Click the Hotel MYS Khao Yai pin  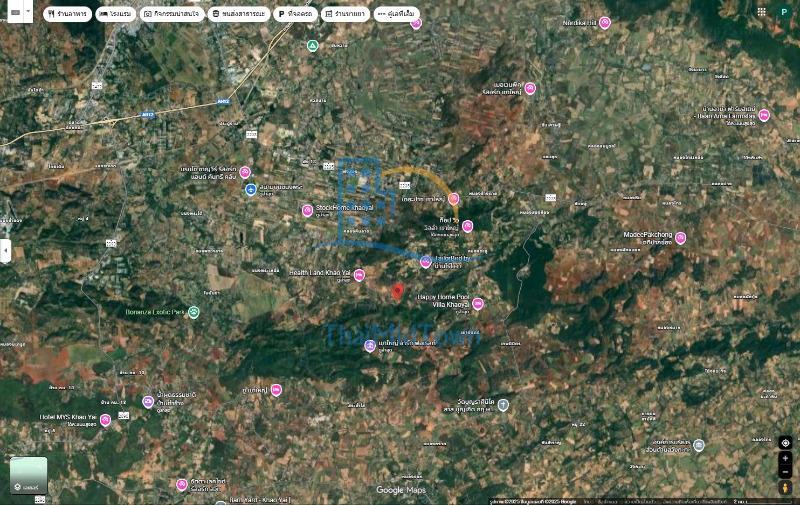(x=105, y=420)
